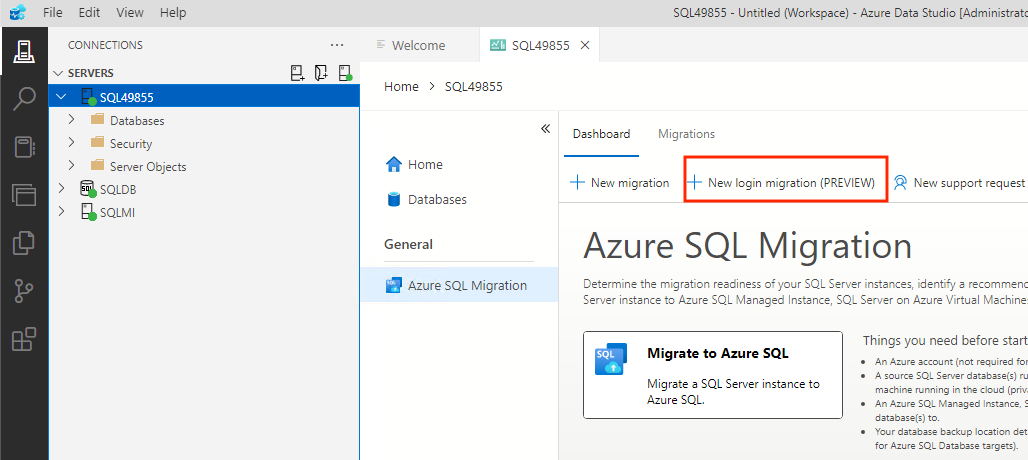
Task: Click the New support request button
Action: 959,183
